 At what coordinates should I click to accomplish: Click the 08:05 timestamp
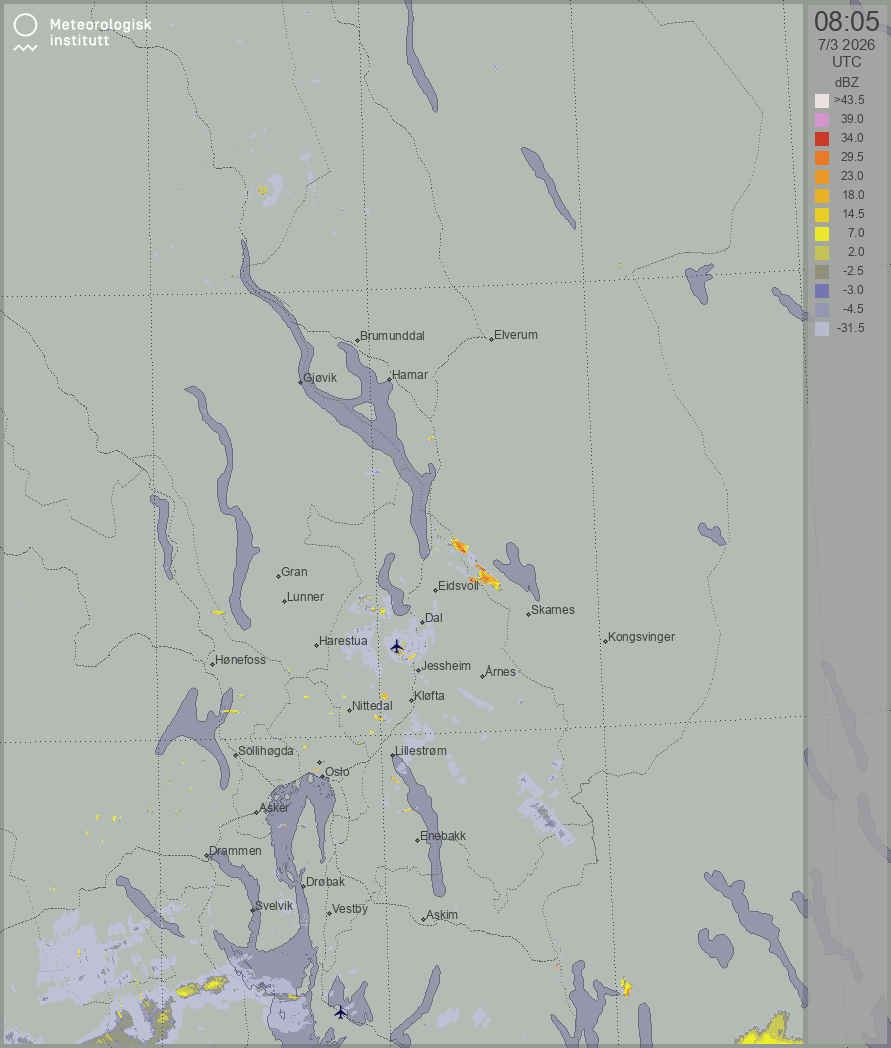coord(846,20)
